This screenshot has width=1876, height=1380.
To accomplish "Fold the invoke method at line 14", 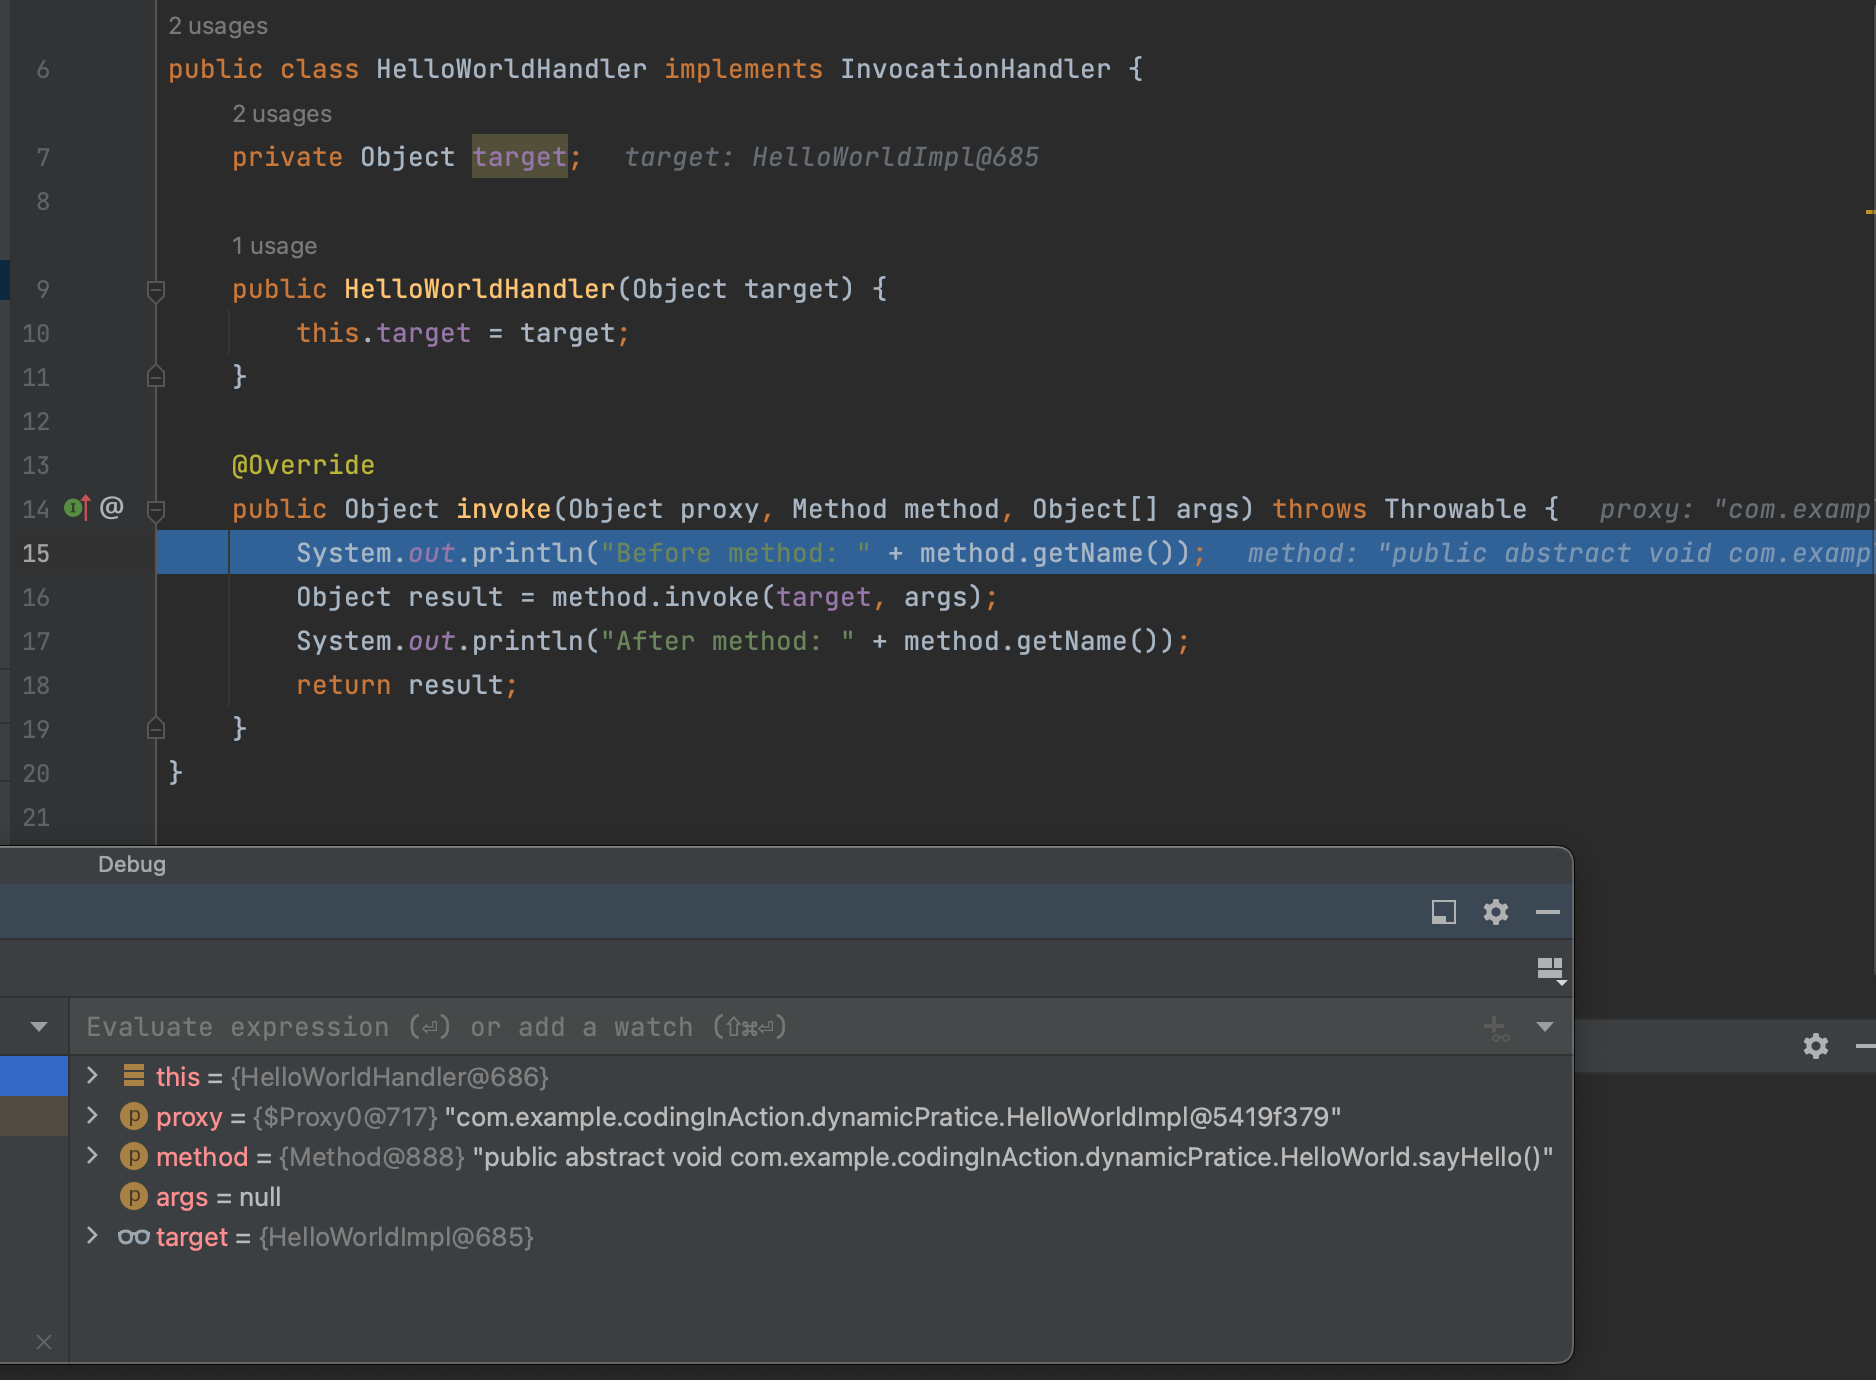I will [x=156, y=510].
